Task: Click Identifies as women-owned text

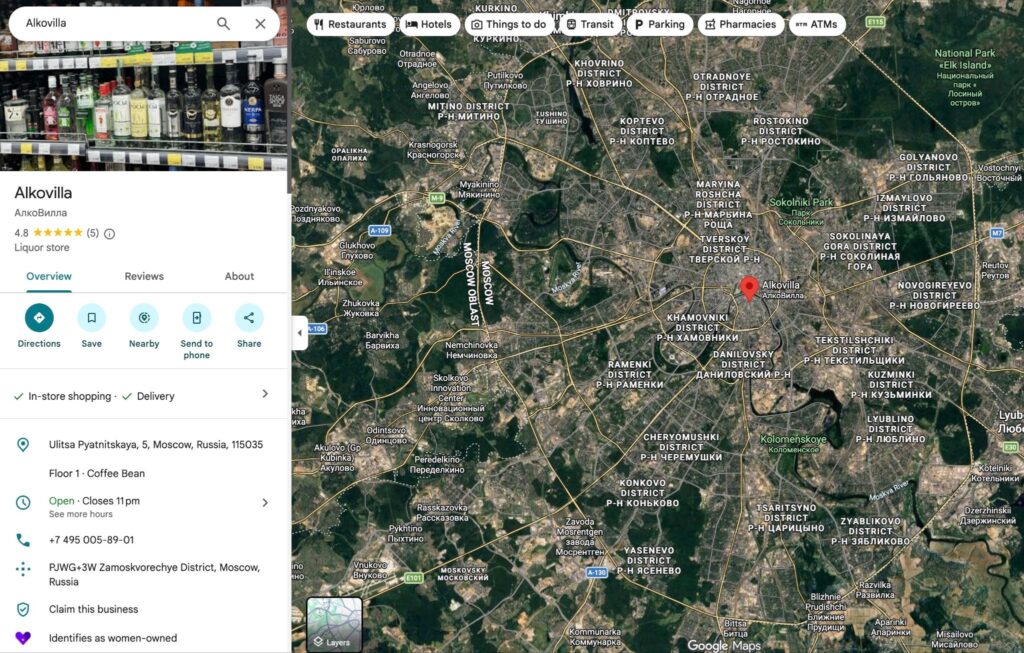Action: click(112, 638)
